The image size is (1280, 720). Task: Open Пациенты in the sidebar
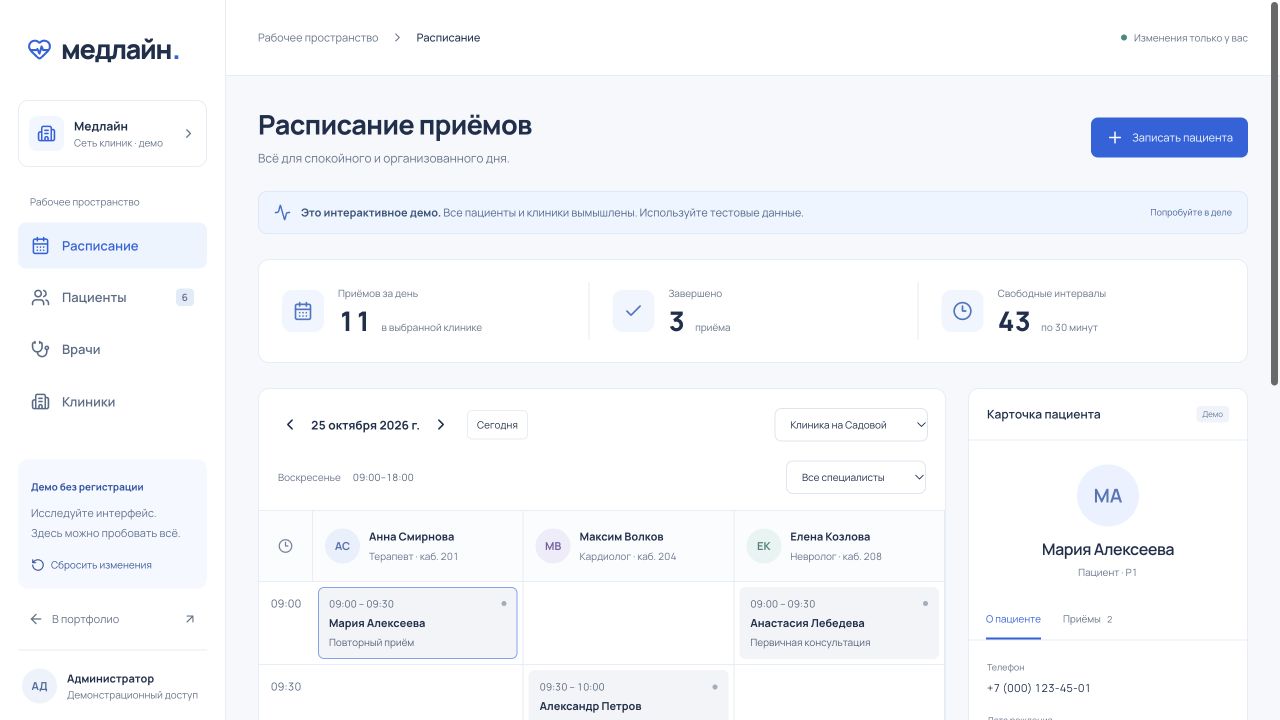[x=112, y=298]
